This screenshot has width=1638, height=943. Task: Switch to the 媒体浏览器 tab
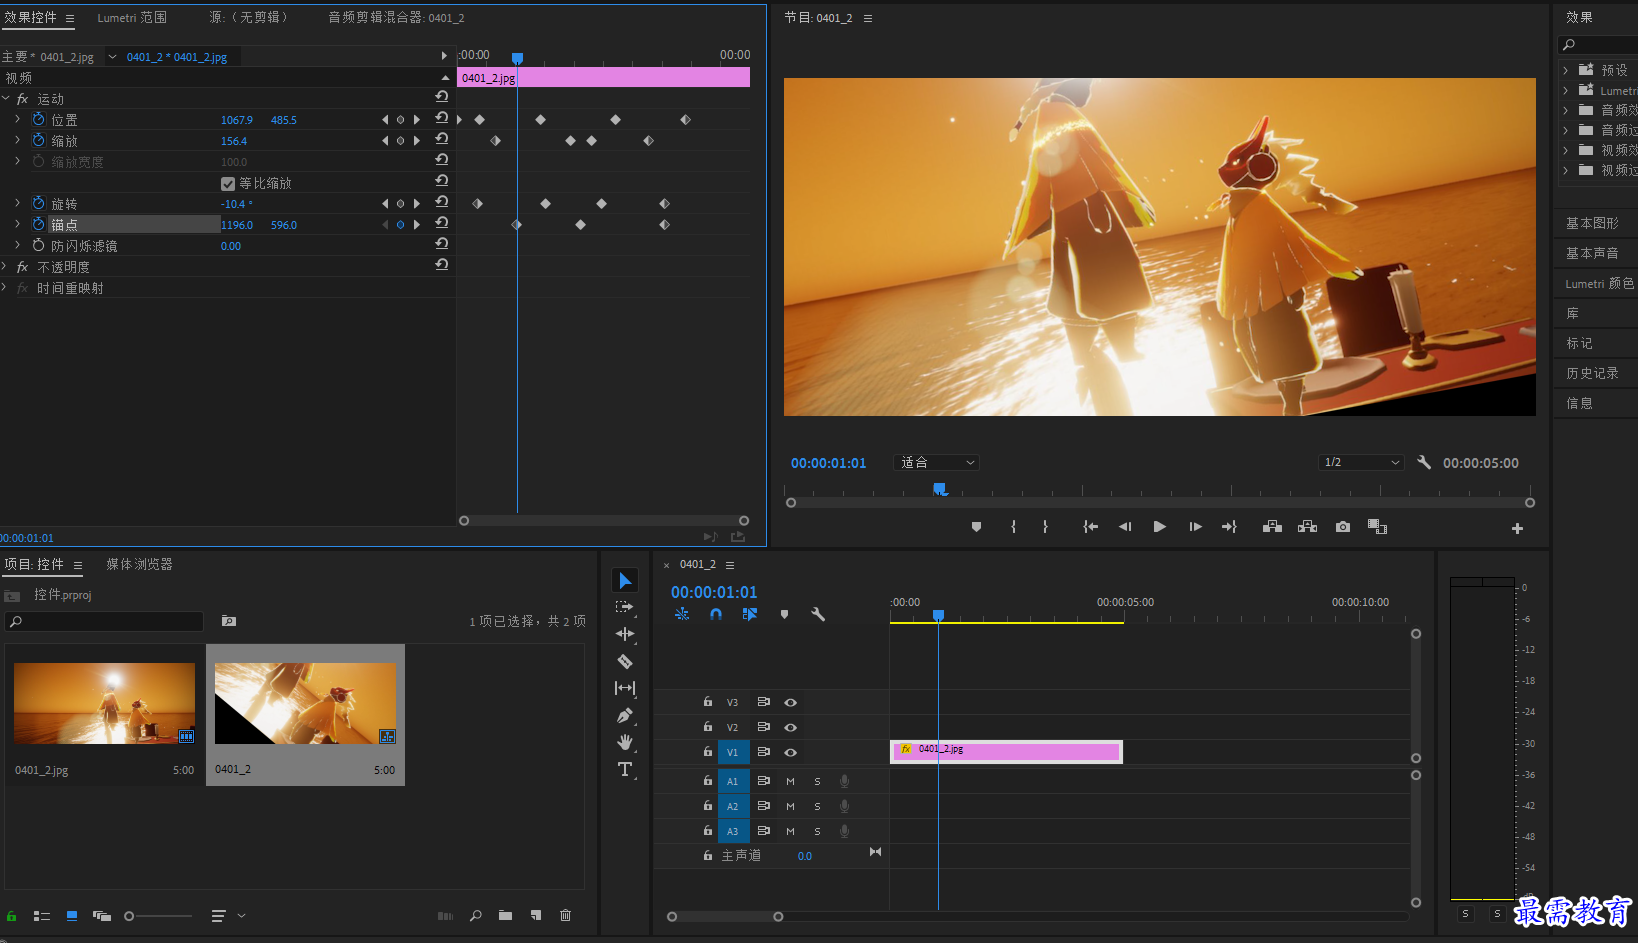tap(139, 564)
